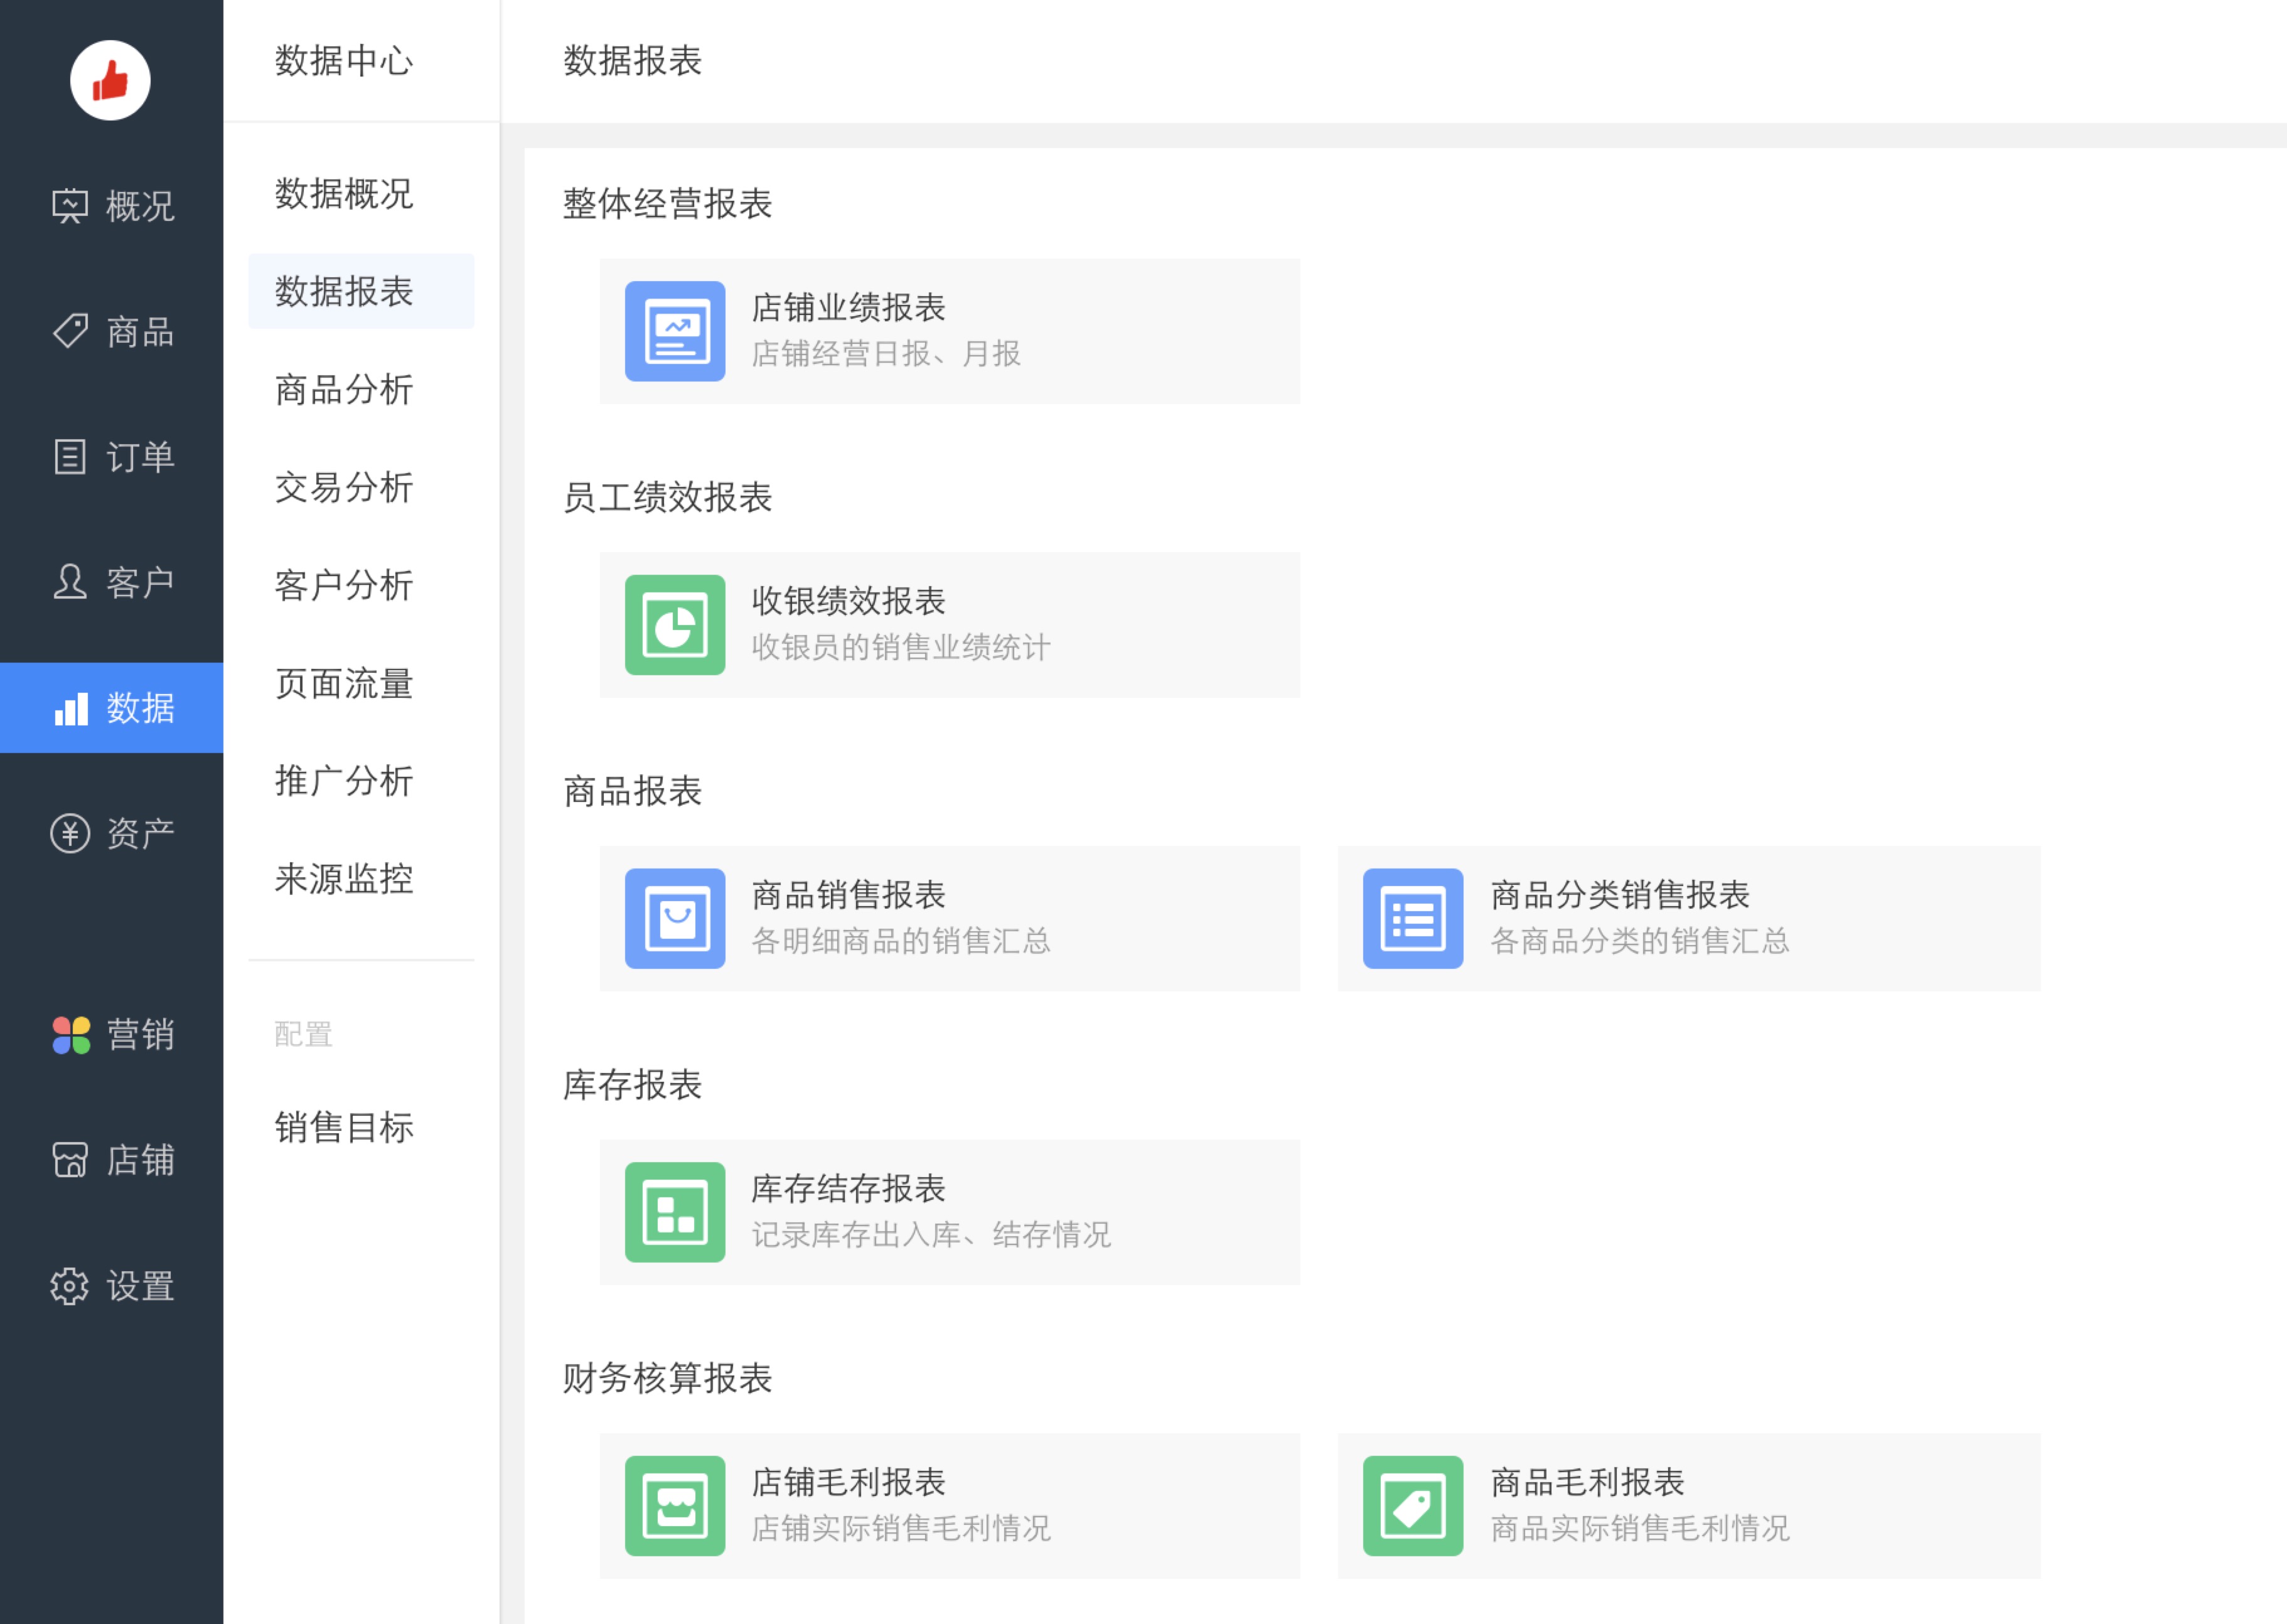Click the 财务核算报表 section heading

tap(667, 1378)
